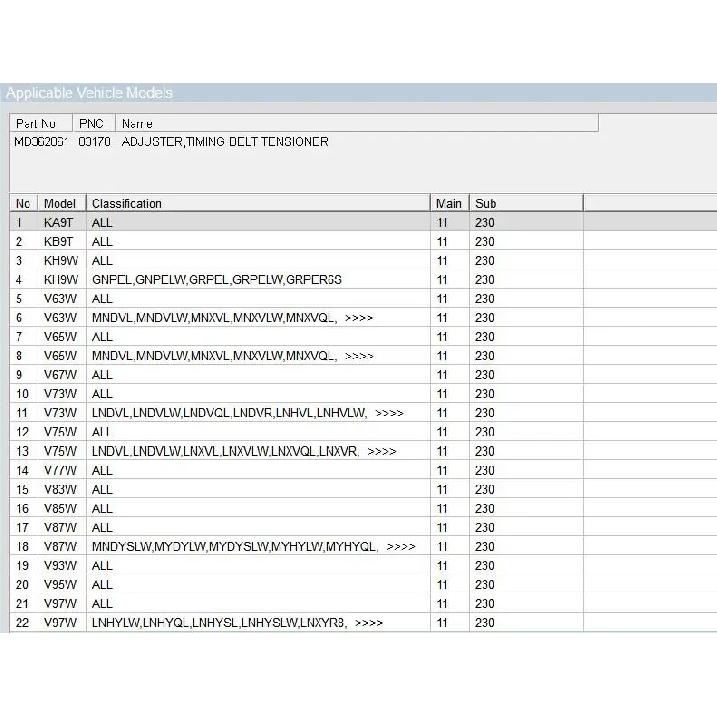Click the Applicable Vehicle Models title bar
Screen dimensions: 717x717
point(358,93)
